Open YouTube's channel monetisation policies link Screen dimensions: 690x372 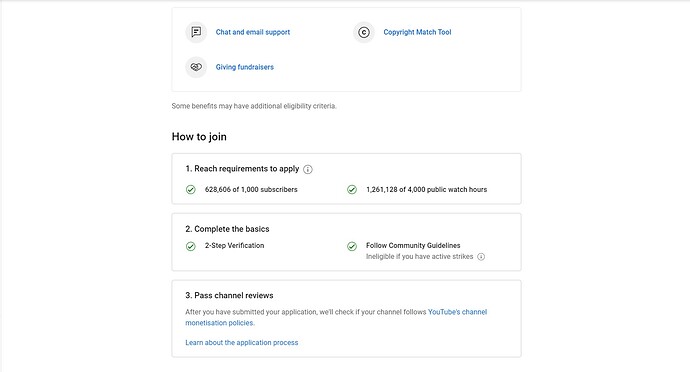pos(336,317)
